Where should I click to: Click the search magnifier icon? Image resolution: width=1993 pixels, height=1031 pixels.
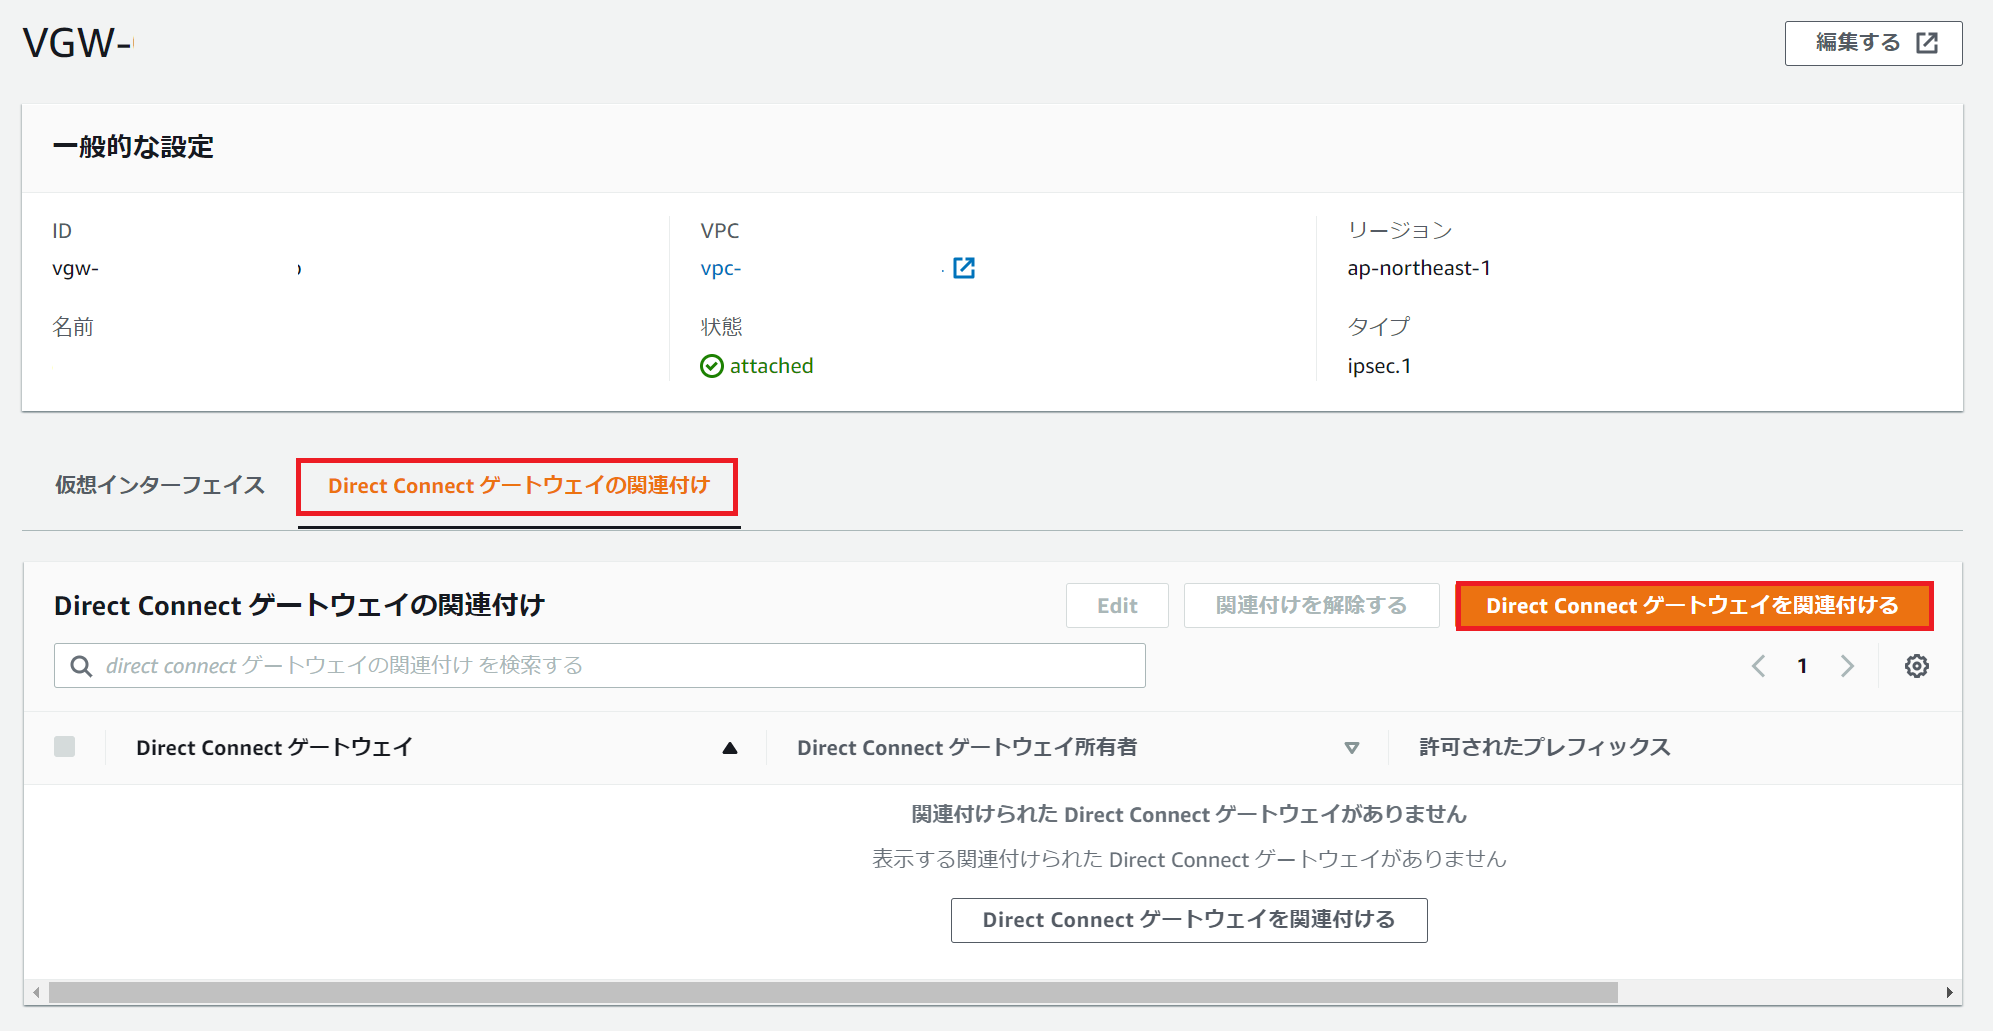click(81, 666)
